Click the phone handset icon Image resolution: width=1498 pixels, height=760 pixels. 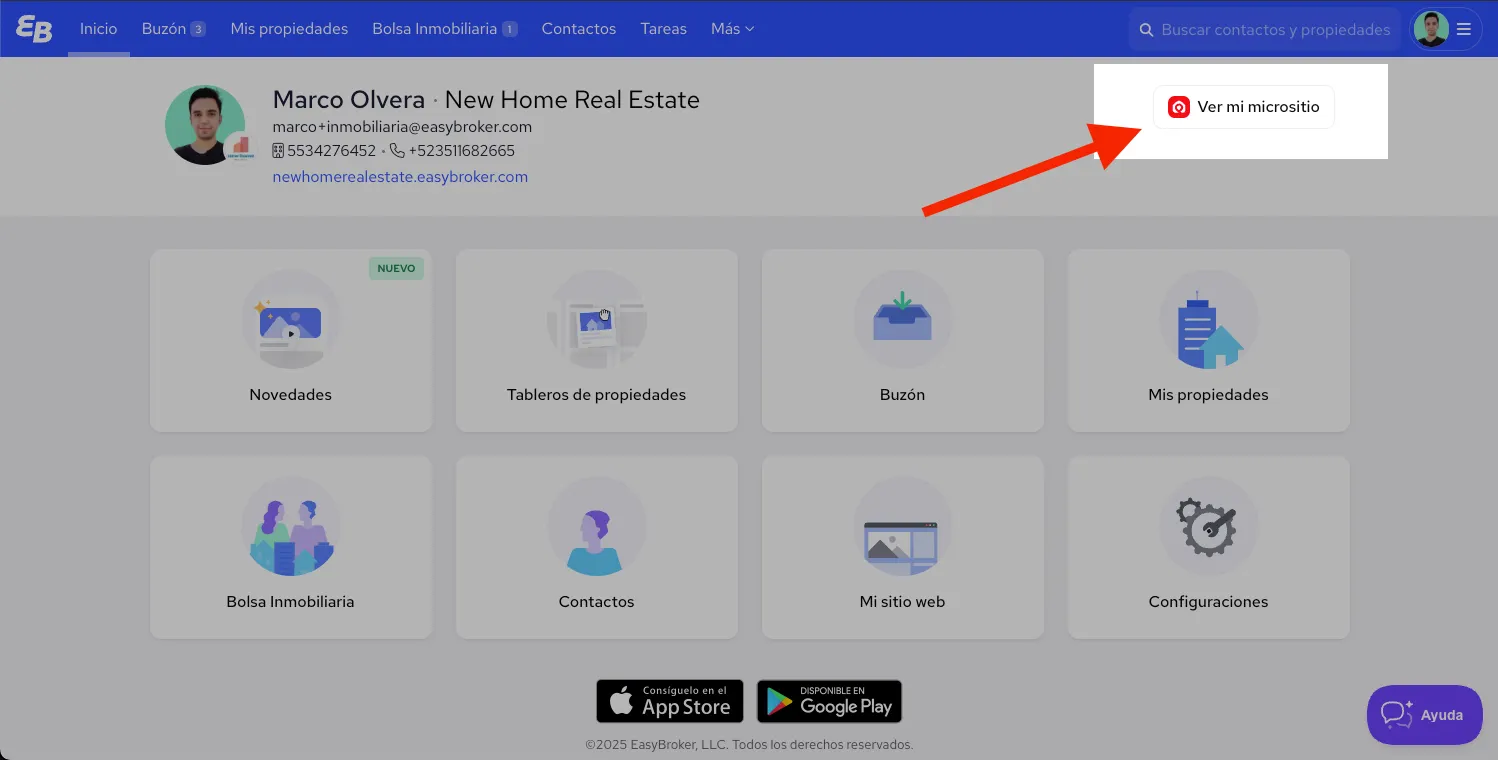pyautogui.click(x=397, y=151)
